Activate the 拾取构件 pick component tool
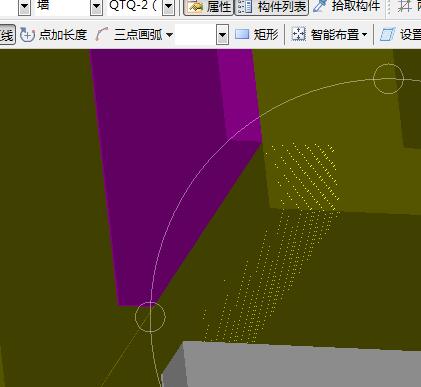This screenshot has height=387, width=421. [347, 6]
